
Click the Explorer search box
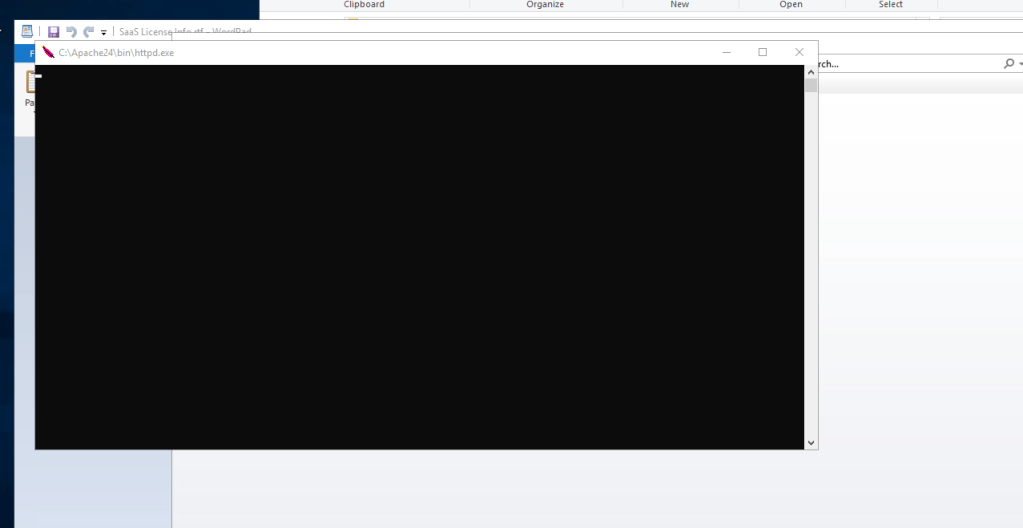click(x=900, y=64)
